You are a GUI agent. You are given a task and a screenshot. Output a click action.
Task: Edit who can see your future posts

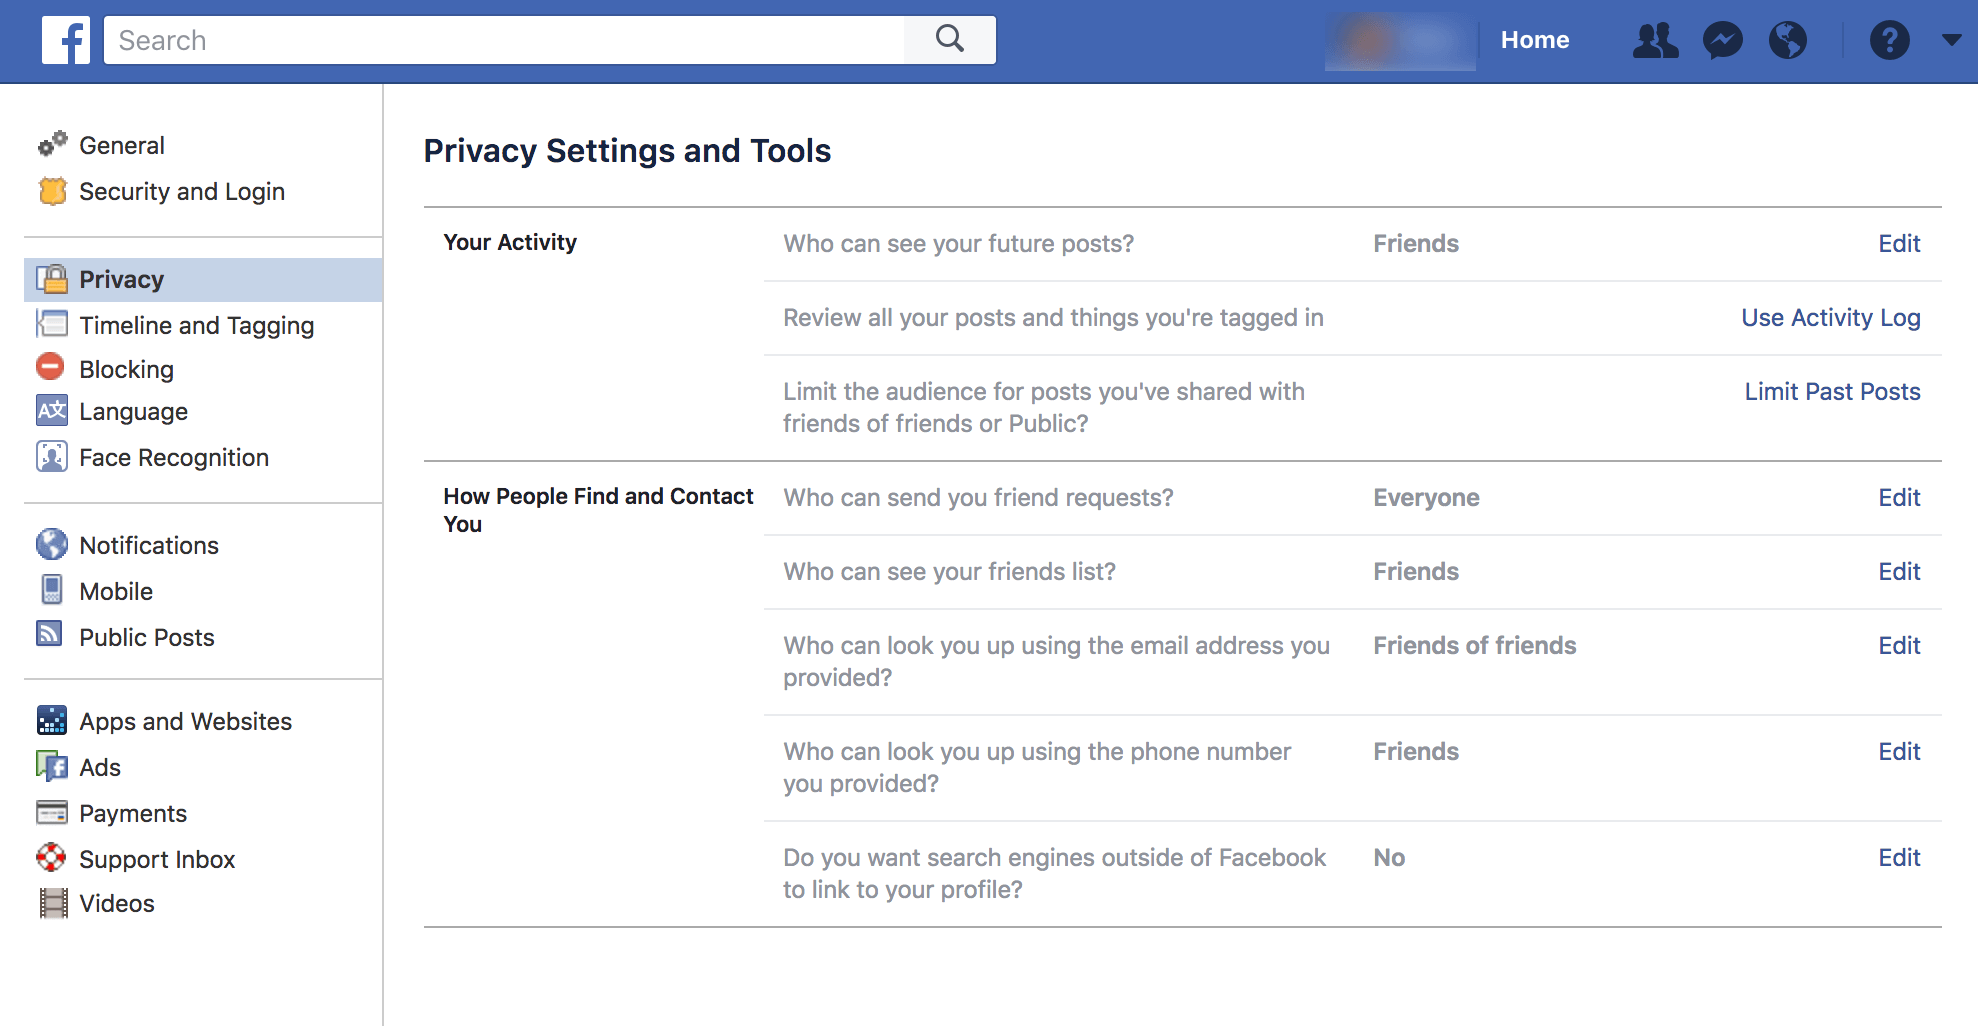click(1898, 244)
